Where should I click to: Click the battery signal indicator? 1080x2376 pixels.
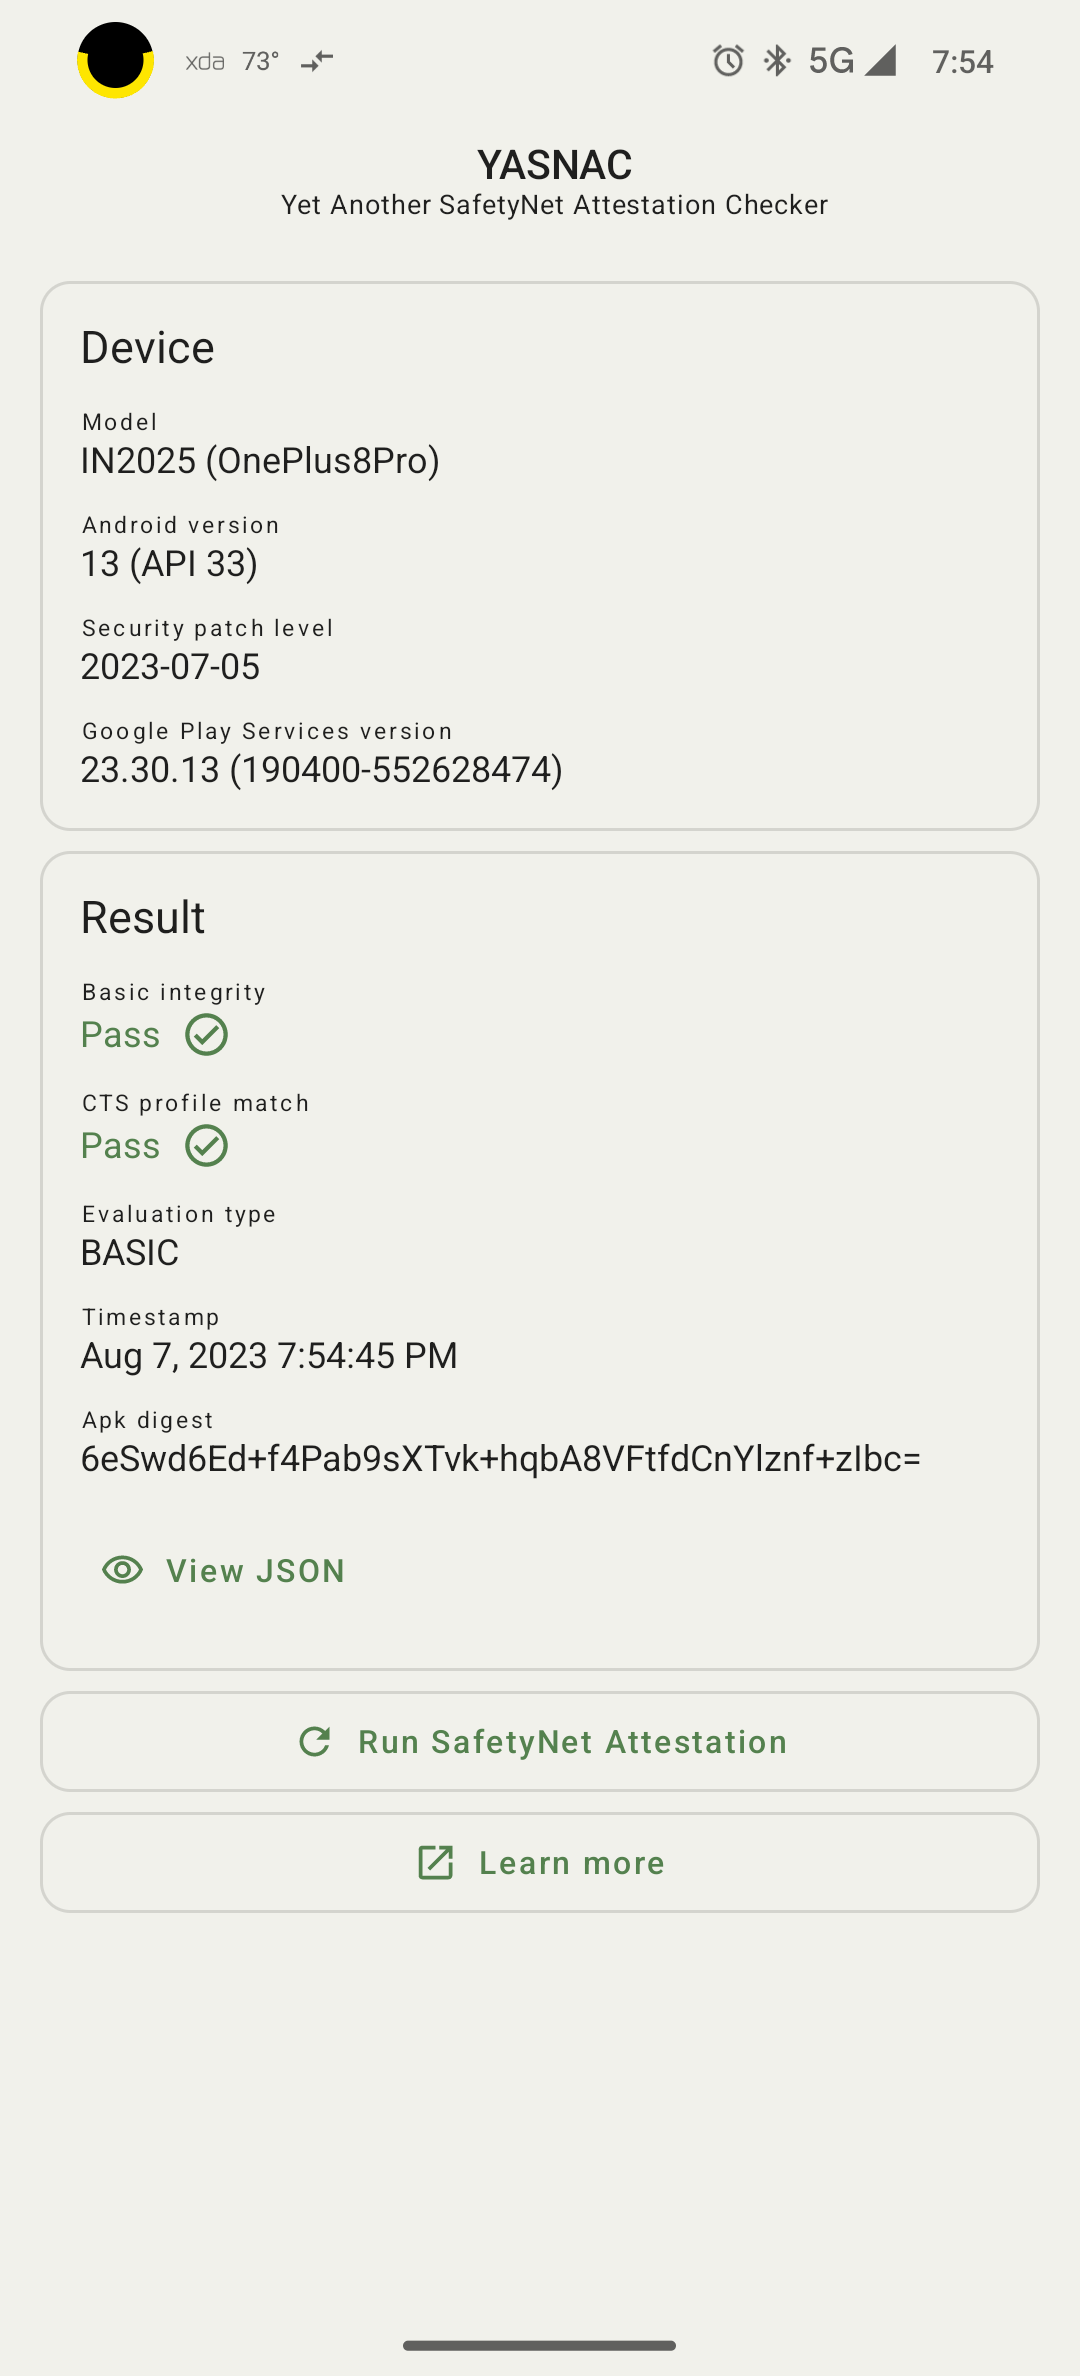tap(880, 60)
